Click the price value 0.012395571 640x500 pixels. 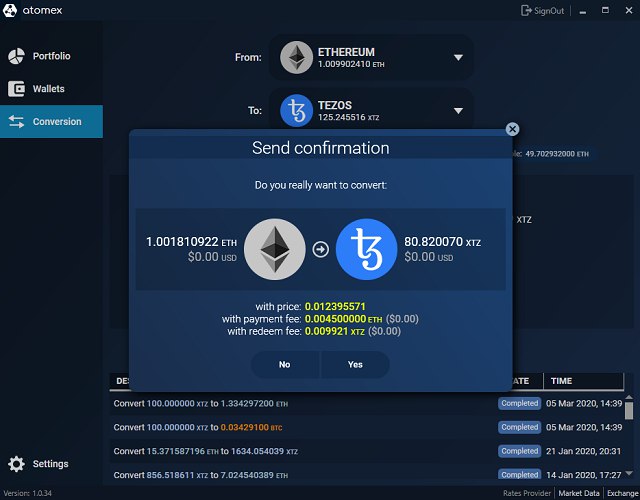click(335, 307)
